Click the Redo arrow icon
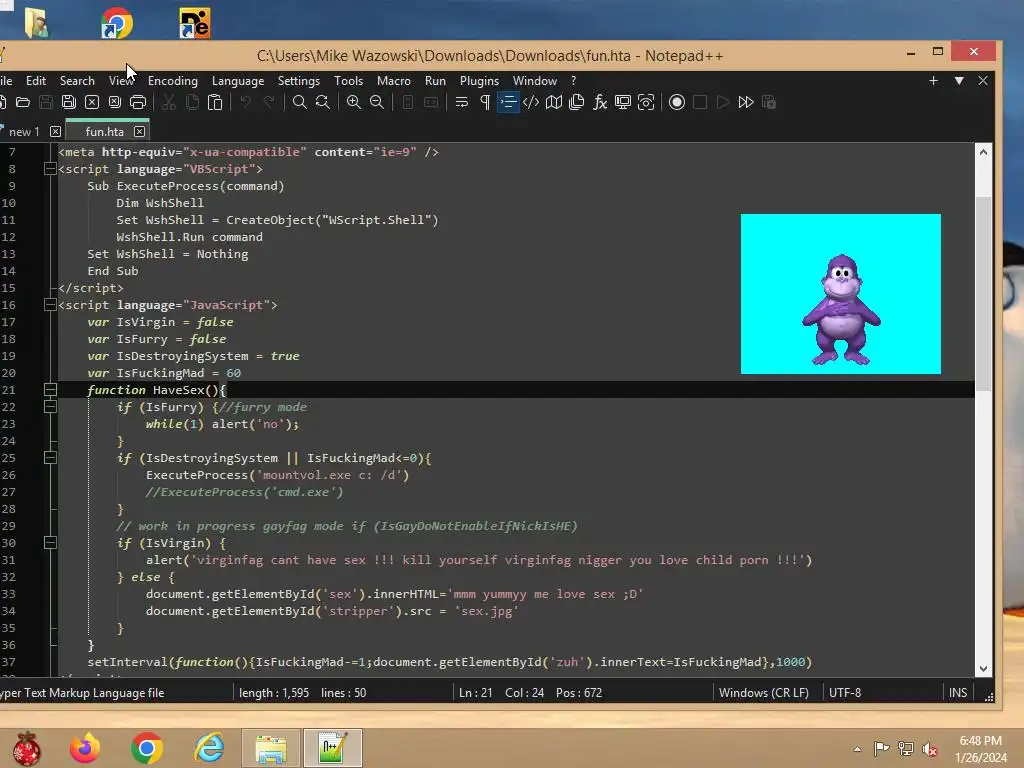 click(x=268, y=103)
